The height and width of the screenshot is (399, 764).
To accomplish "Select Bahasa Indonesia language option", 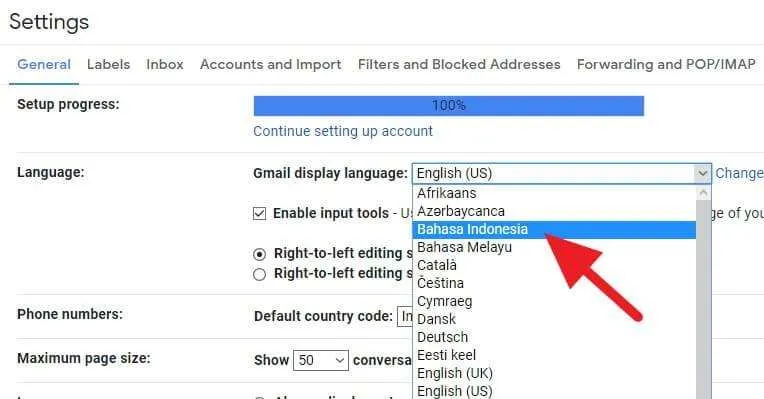I will tap(554, 229).
